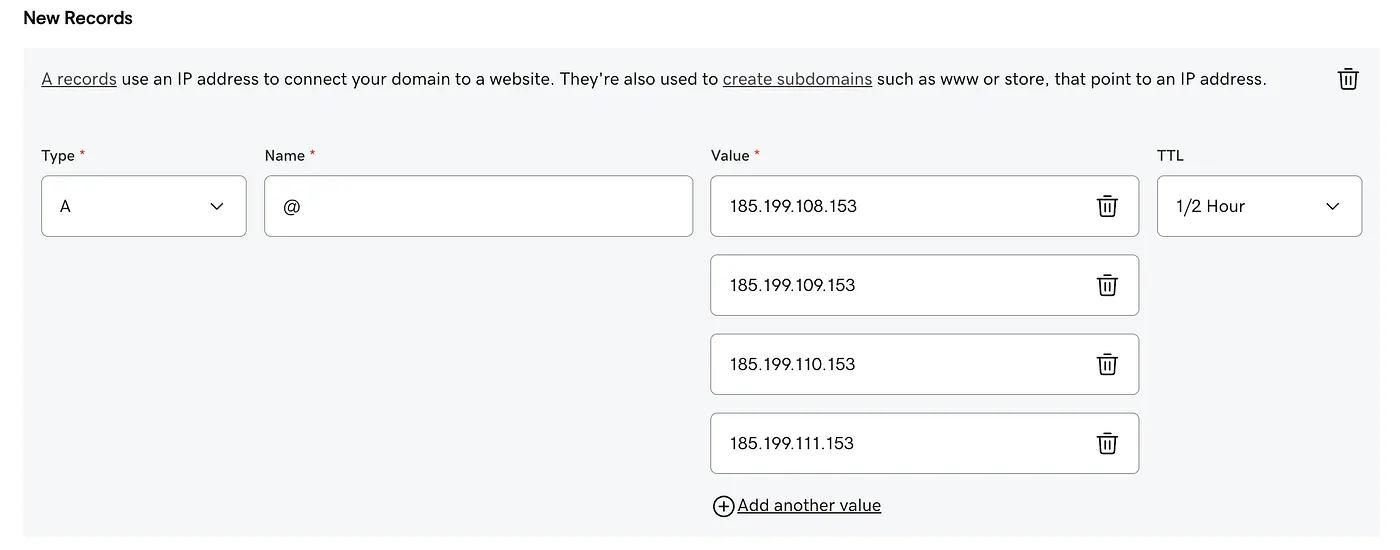Click the 'Value' field label
Image resolution: width=1400 pixels, height=550 pixels.
pyautogui.click(x=730, y=155)
